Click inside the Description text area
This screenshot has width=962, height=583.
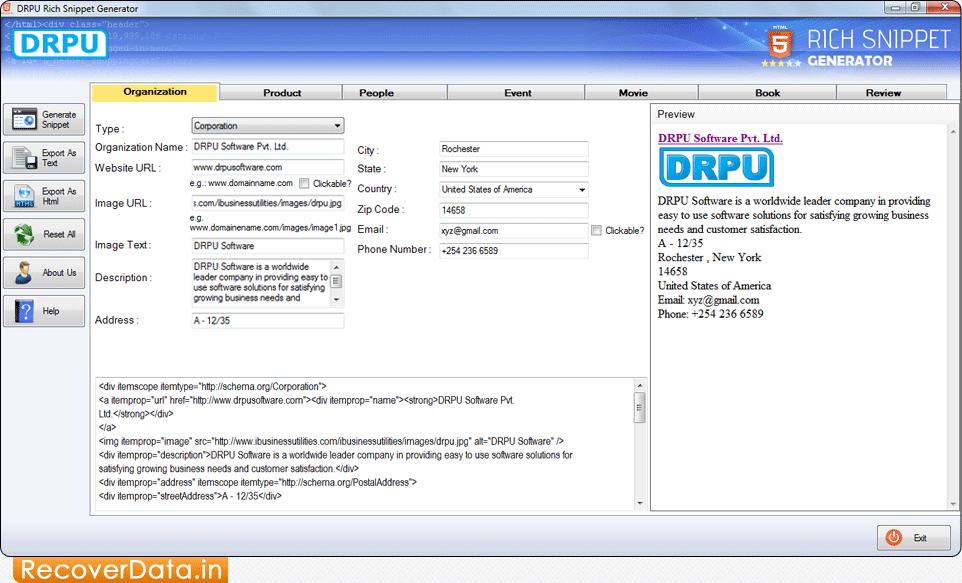click(261, 283)
